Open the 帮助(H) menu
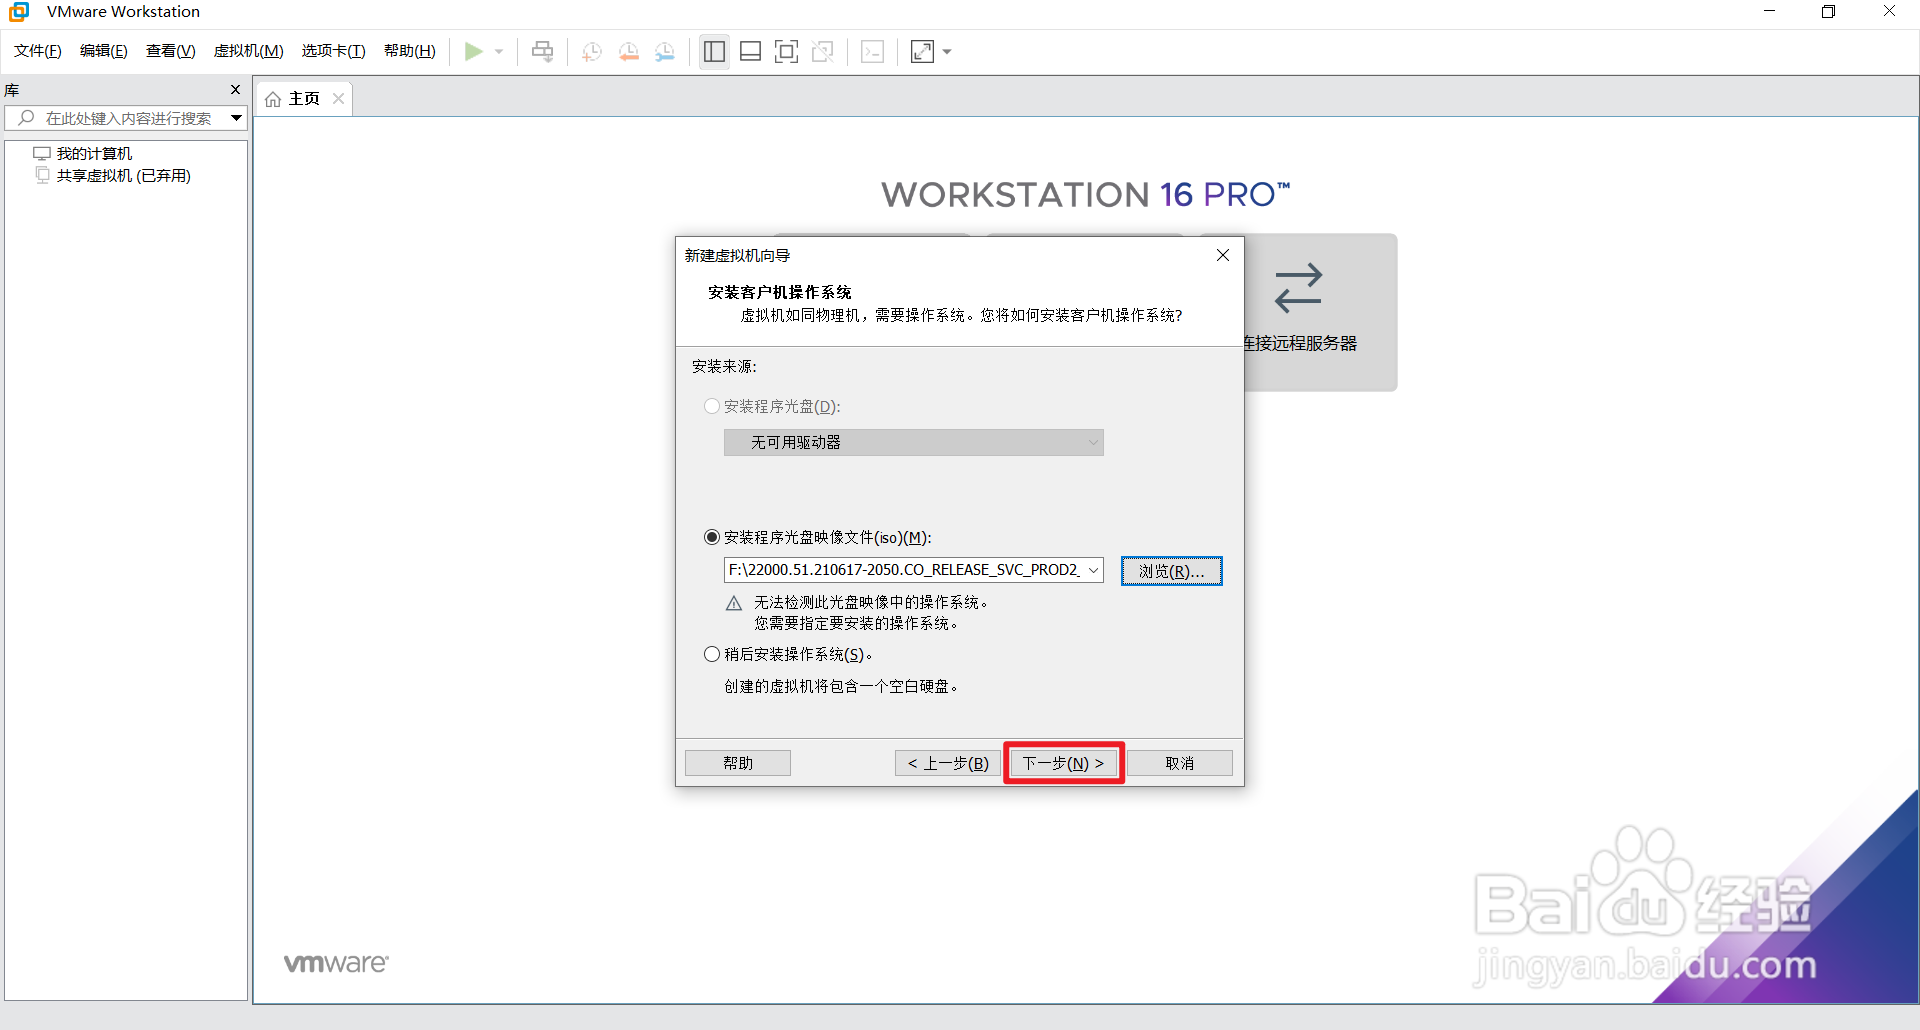1920x1030 pixels. (410, 51)
